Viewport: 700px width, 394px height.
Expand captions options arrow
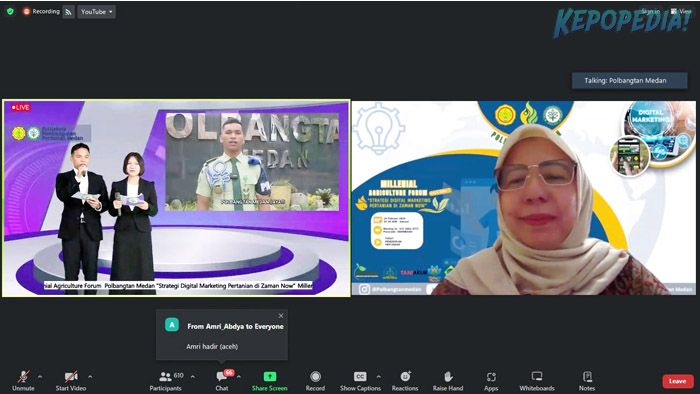point(379,377)
